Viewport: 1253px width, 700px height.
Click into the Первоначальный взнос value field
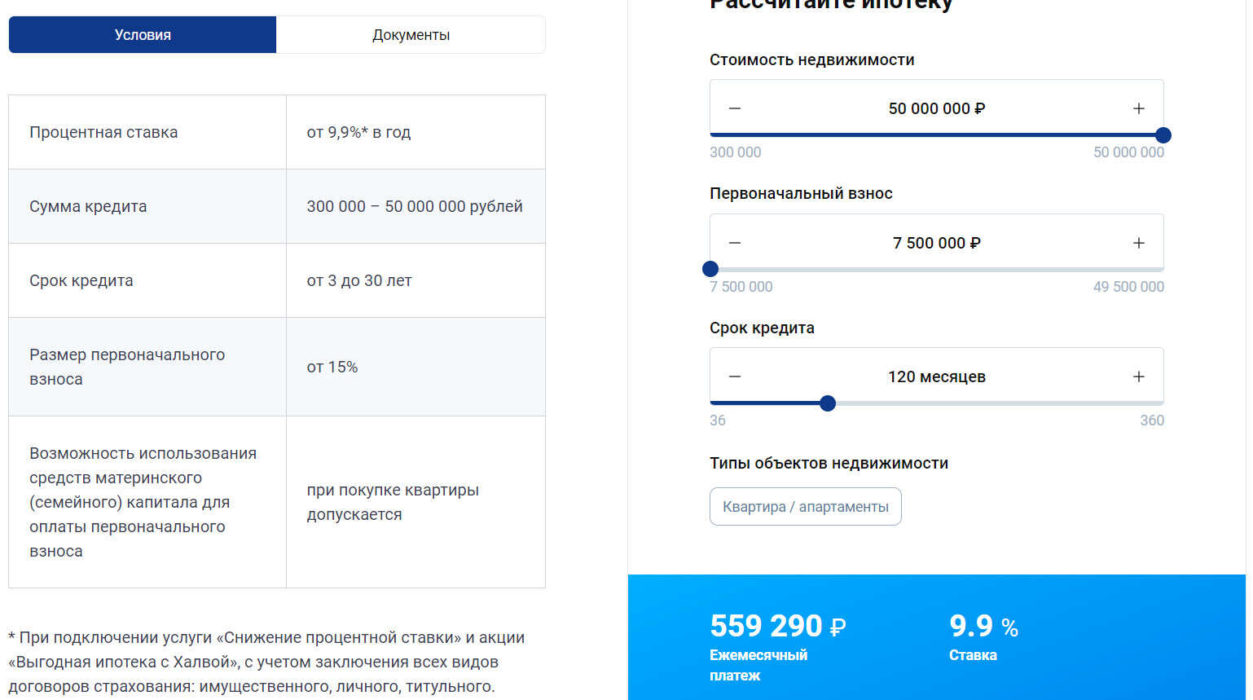click(936, 242)
